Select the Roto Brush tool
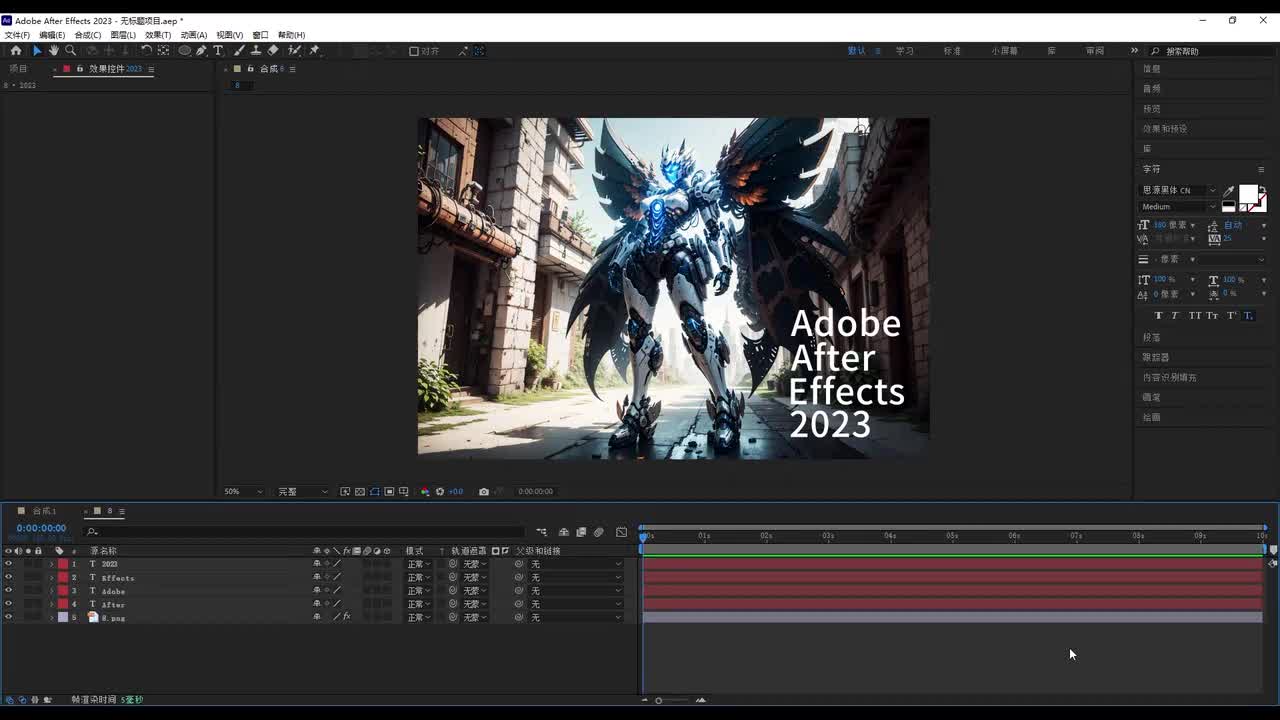The width and height of the screenshot is (1280, 720). [294, 50]
